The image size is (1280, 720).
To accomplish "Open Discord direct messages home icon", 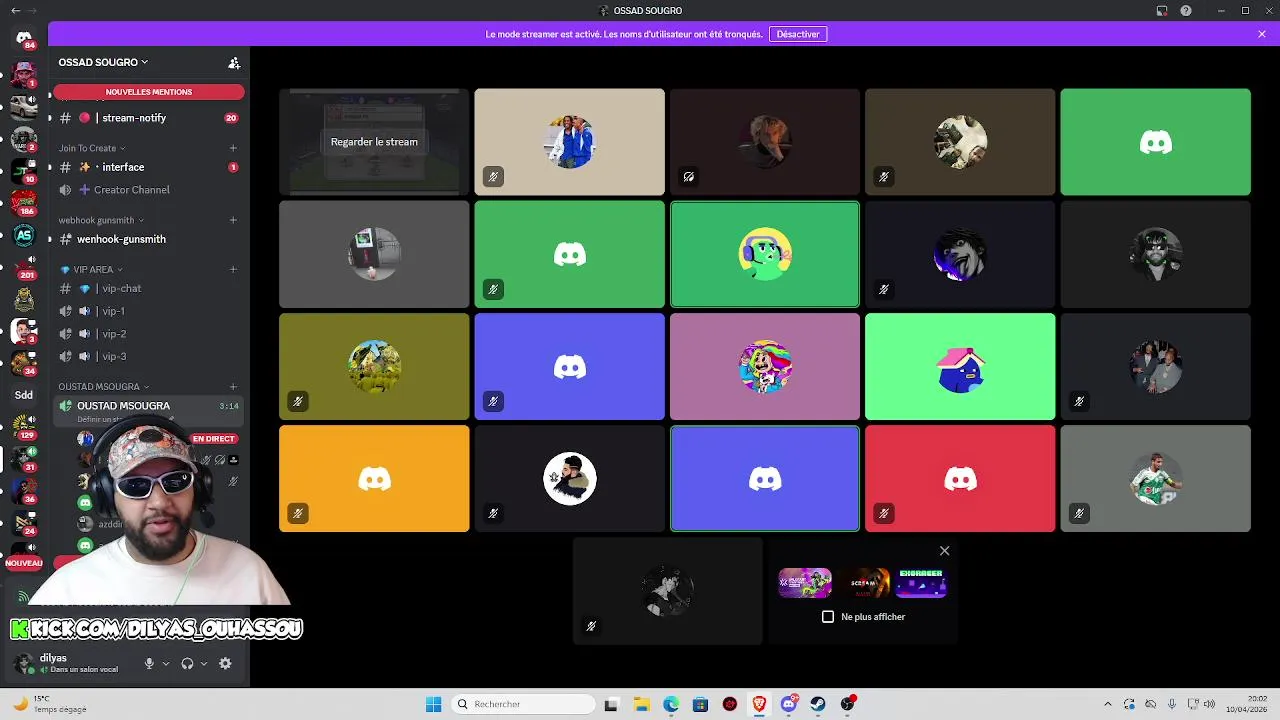I will click(24, 38).
